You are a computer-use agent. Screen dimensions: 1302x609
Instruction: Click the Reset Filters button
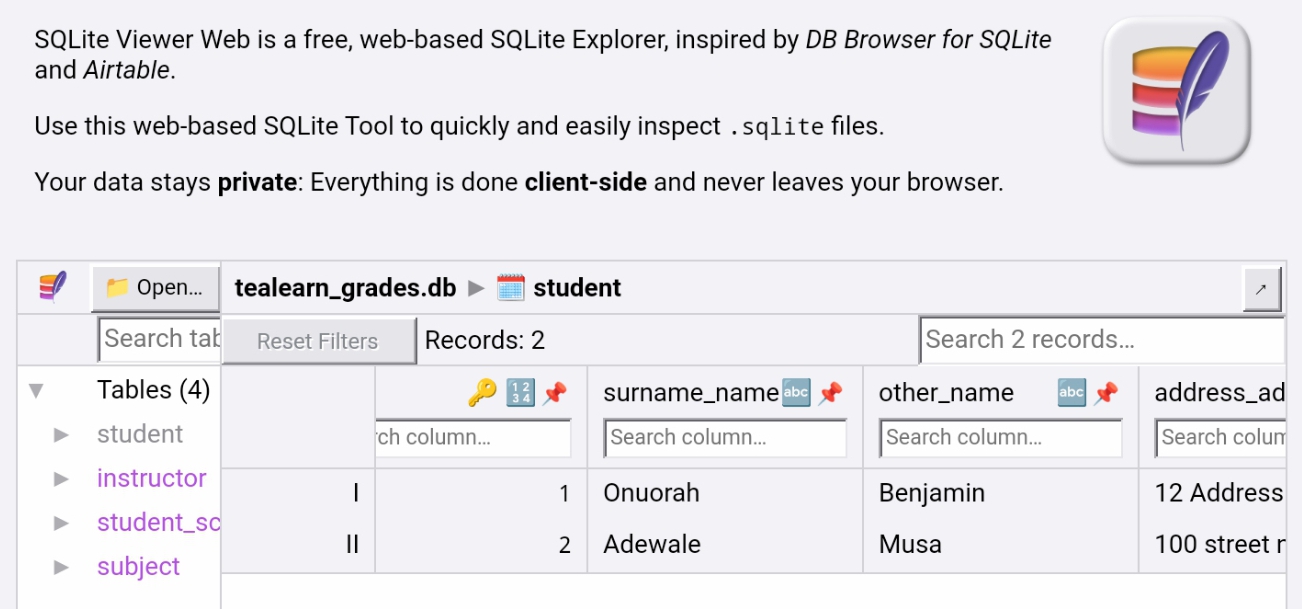tap(318, 341)
